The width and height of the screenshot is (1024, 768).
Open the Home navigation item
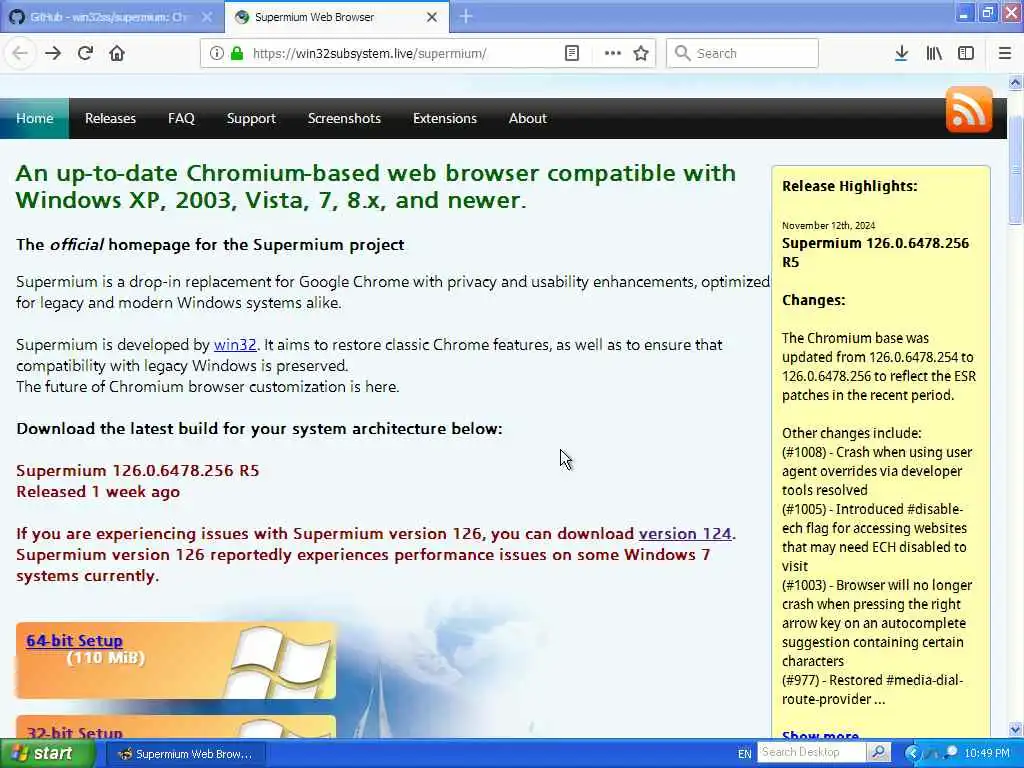tap(35, 118)
